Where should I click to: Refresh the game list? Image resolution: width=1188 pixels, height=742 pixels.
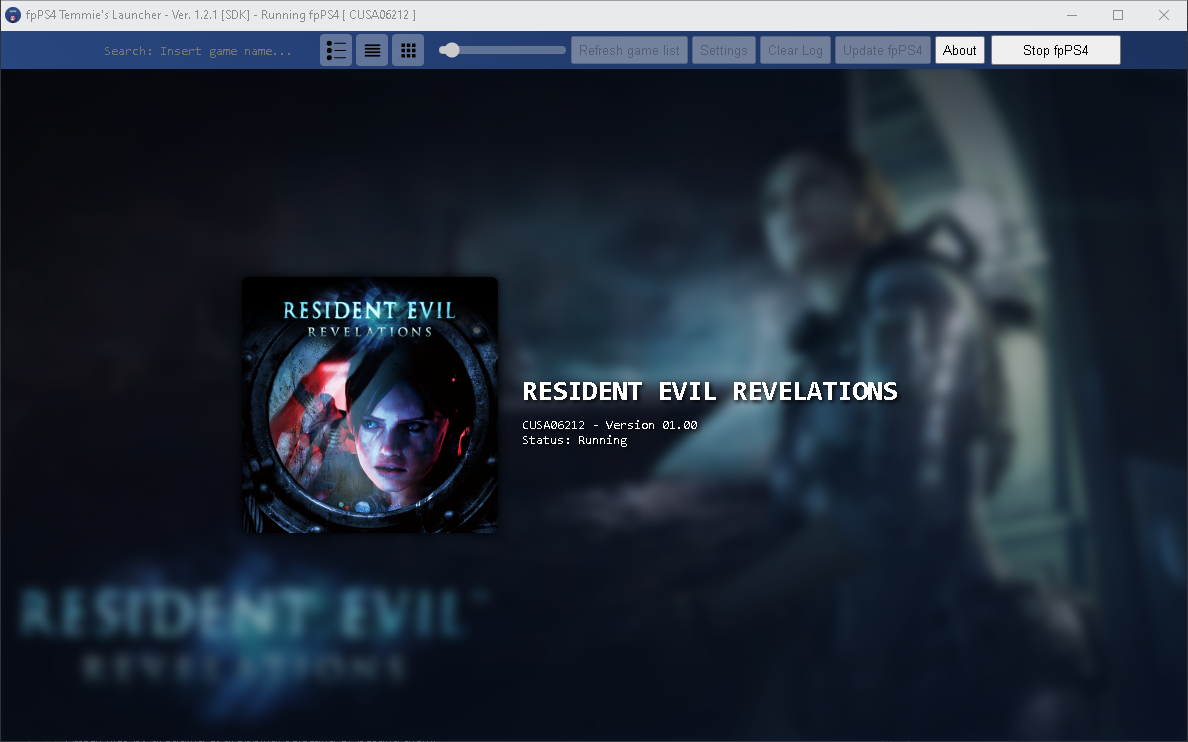[x=629, y=49]
